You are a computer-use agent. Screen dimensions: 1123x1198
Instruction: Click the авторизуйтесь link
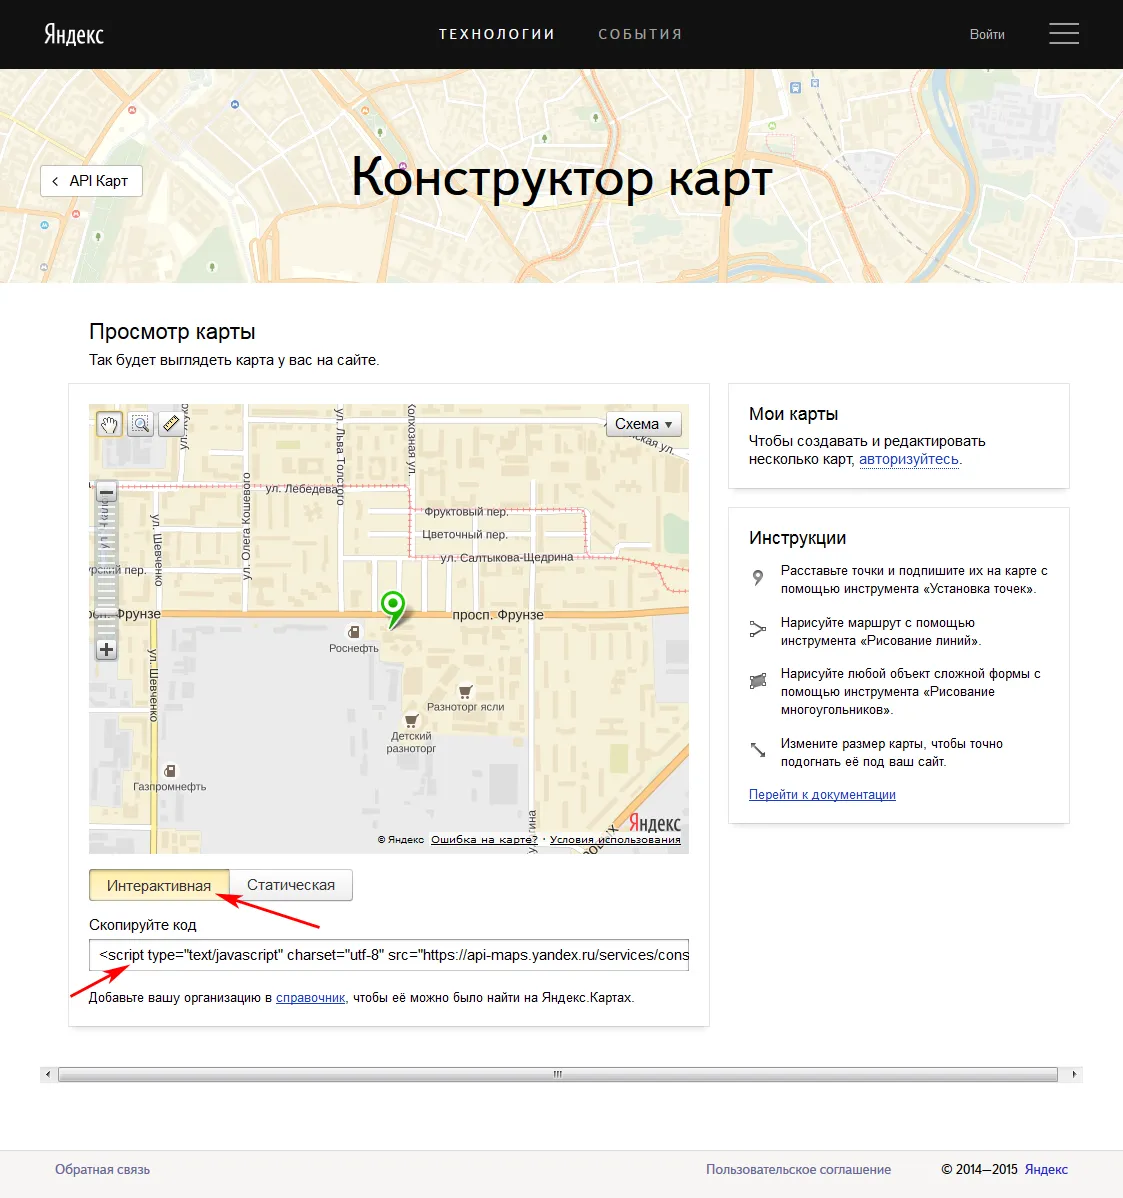pos(908,459)
